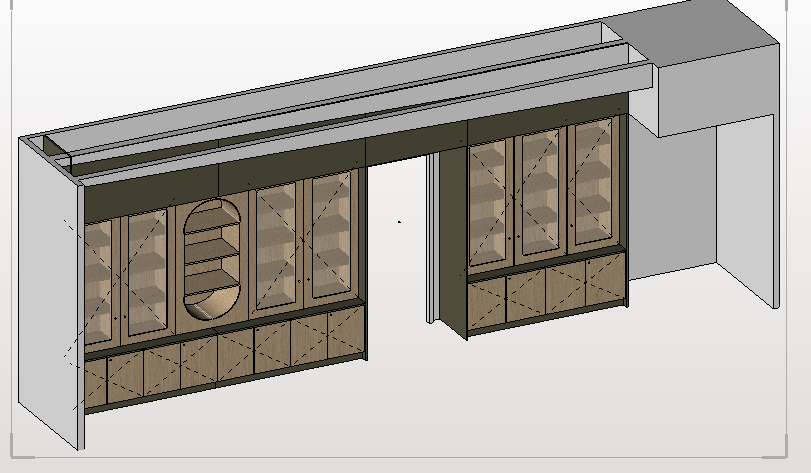Image resolution: width=811 pixels, height=473 pixels.
Task: Click the gray left end wall panel
Action: pos(48,290)
